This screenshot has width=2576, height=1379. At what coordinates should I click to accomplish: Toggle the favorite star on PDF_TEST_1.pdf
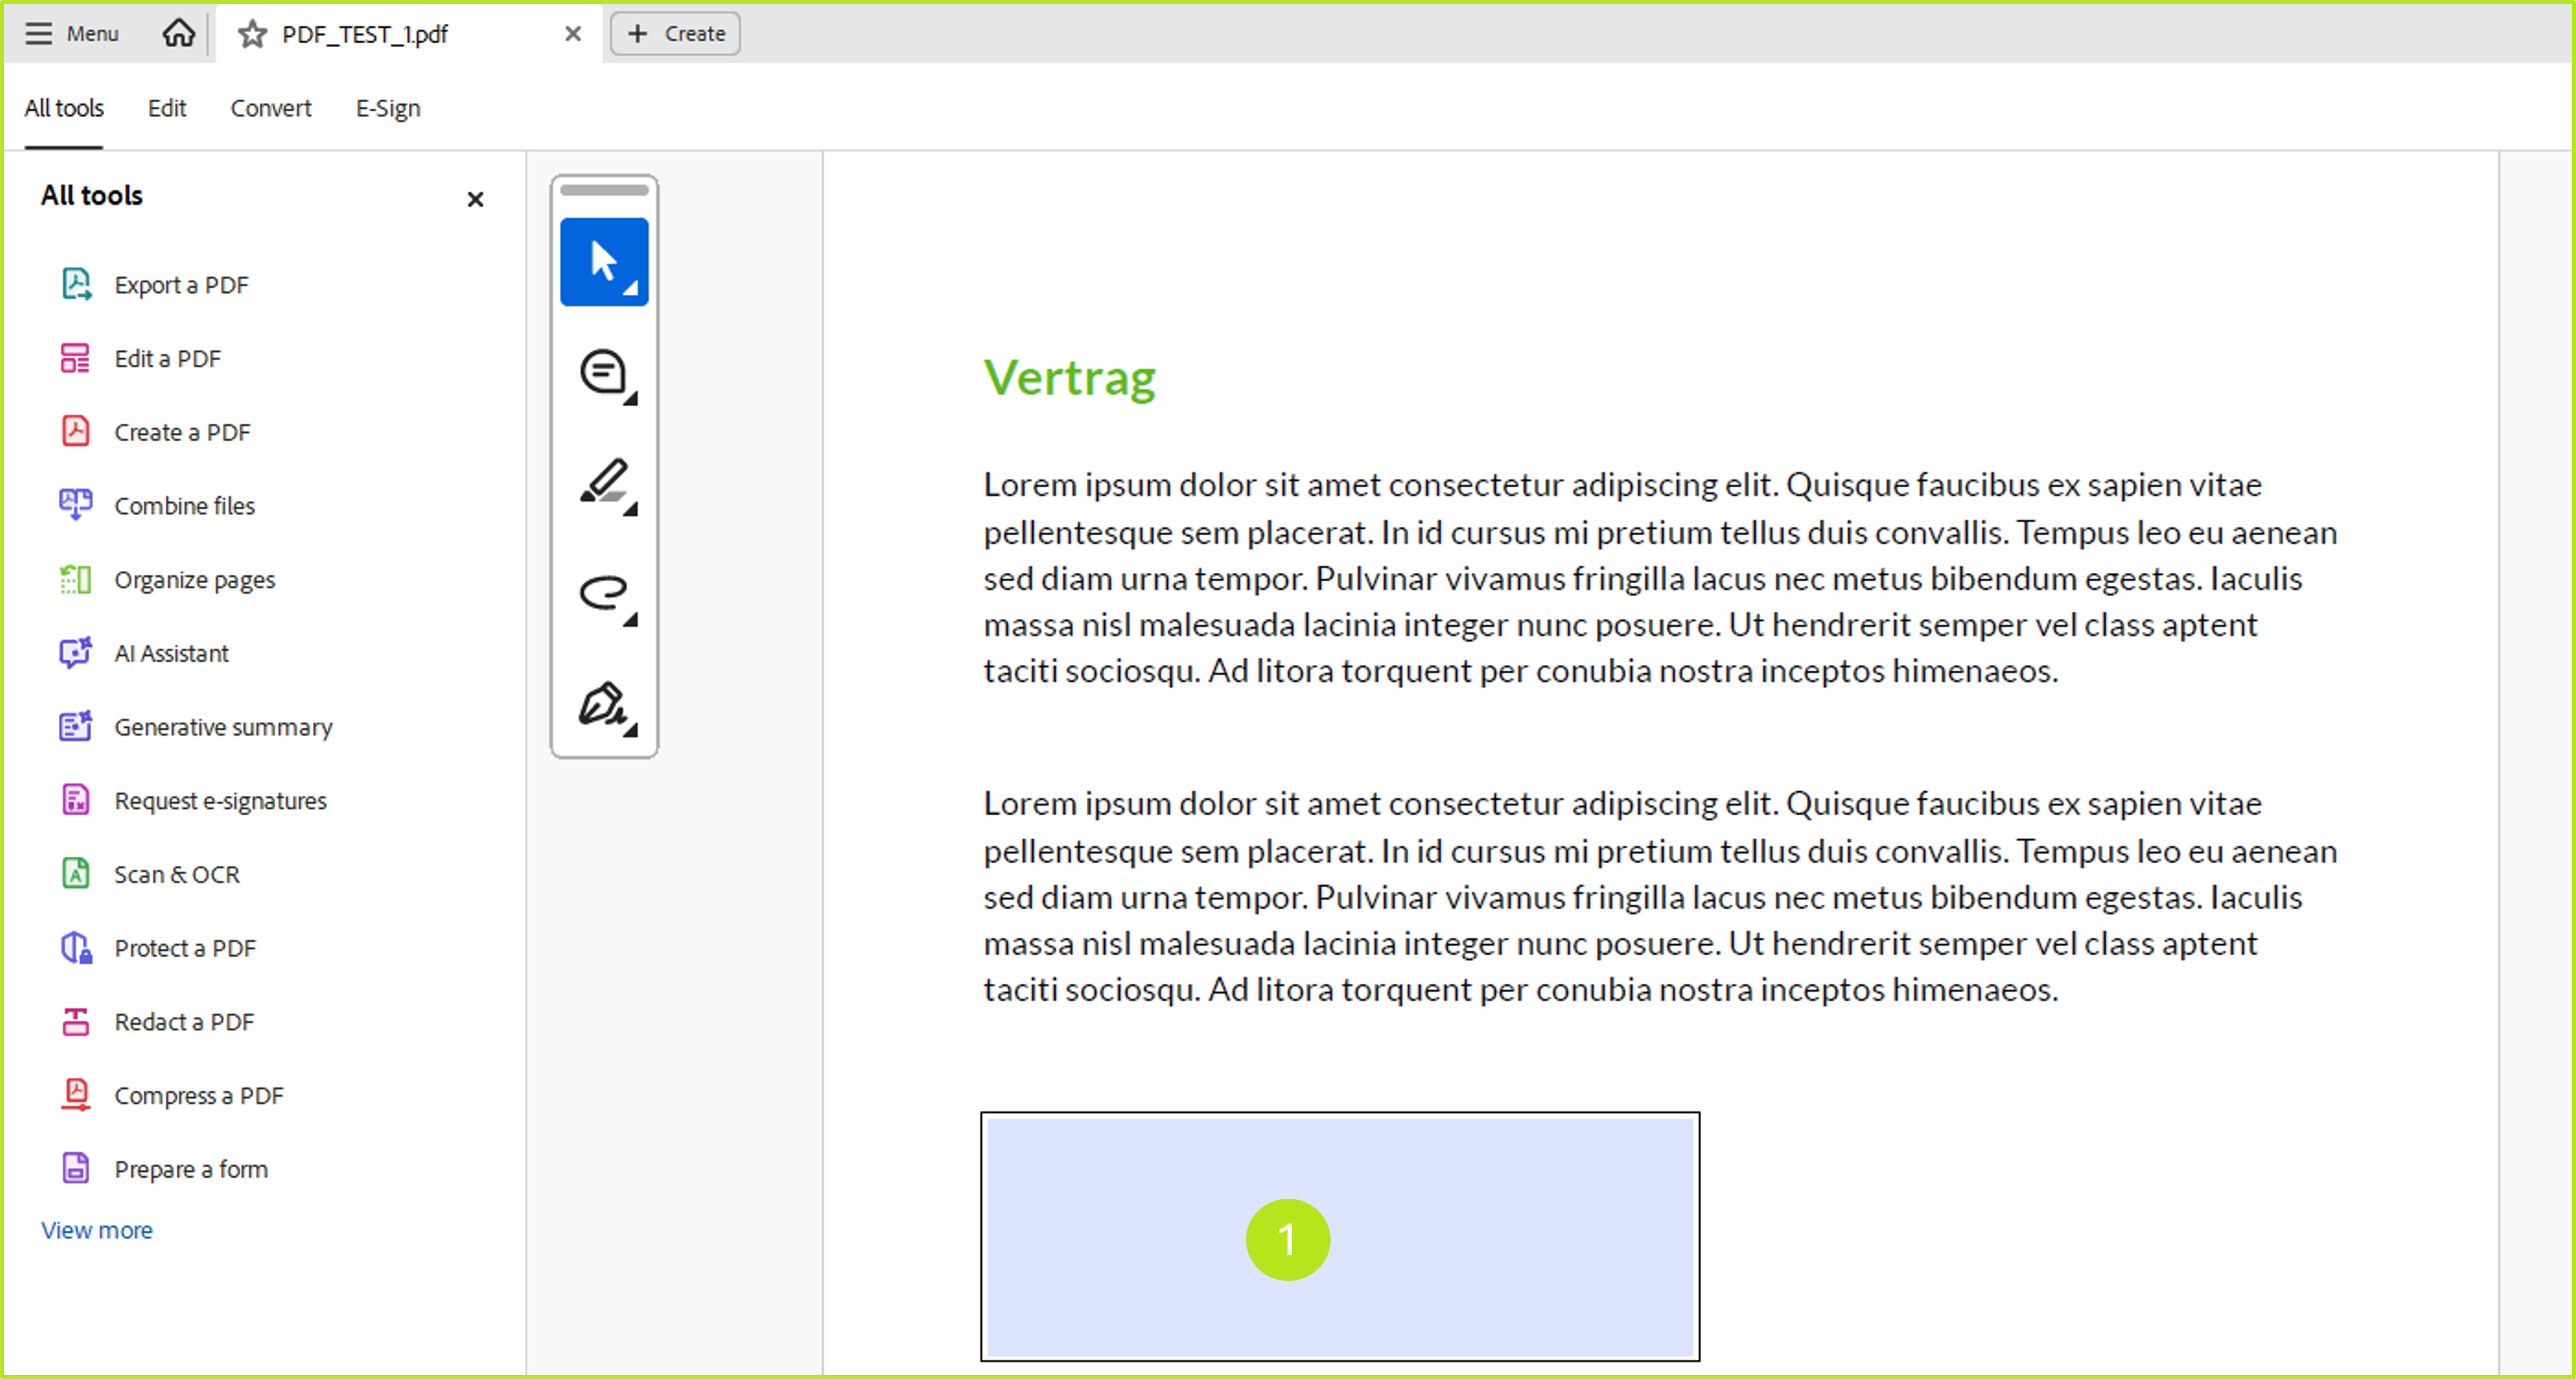[251, 33]
